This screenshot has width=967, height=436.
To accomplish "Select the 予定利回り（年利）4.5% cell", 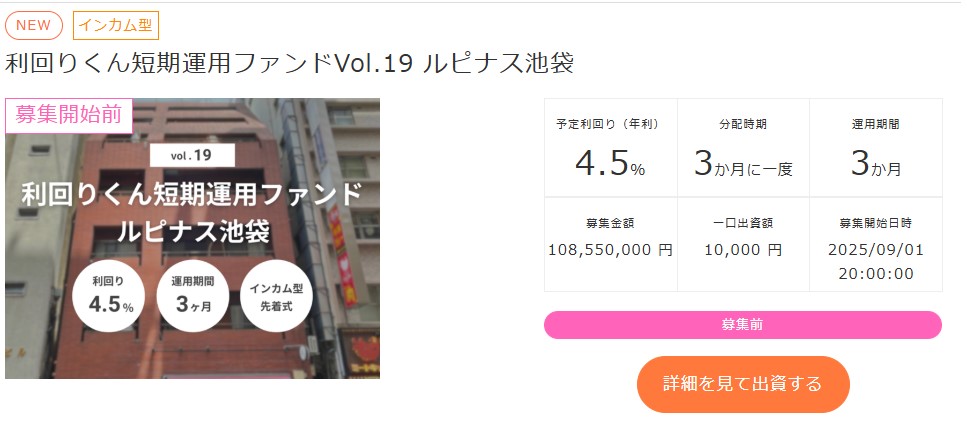I will click(611, 148).
